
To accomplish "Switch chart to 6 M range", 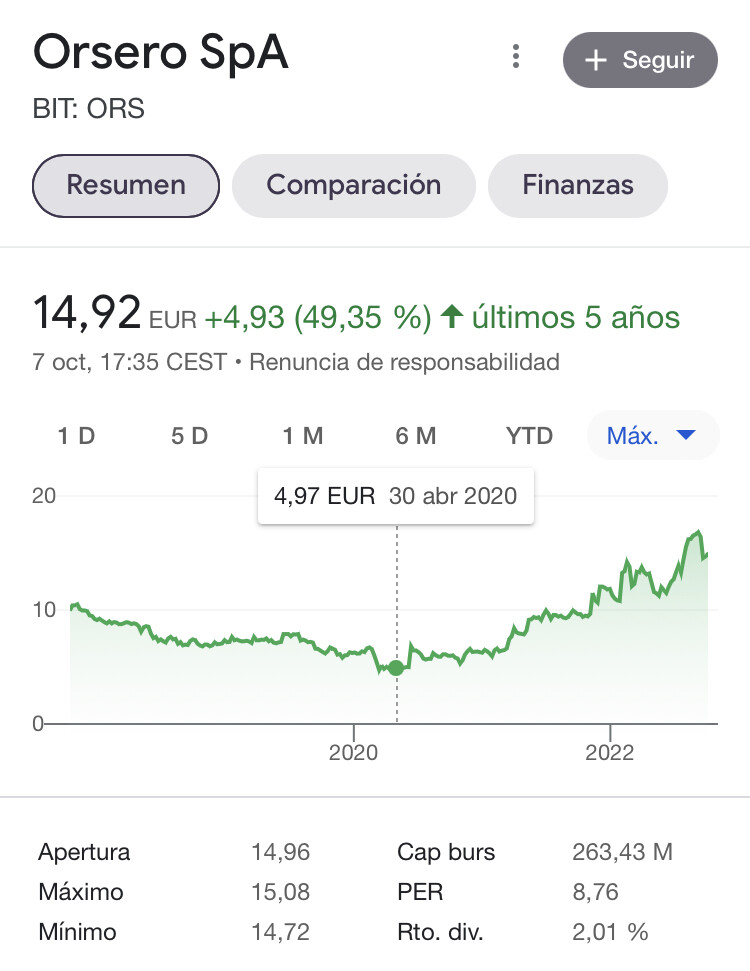I will 416,436.
